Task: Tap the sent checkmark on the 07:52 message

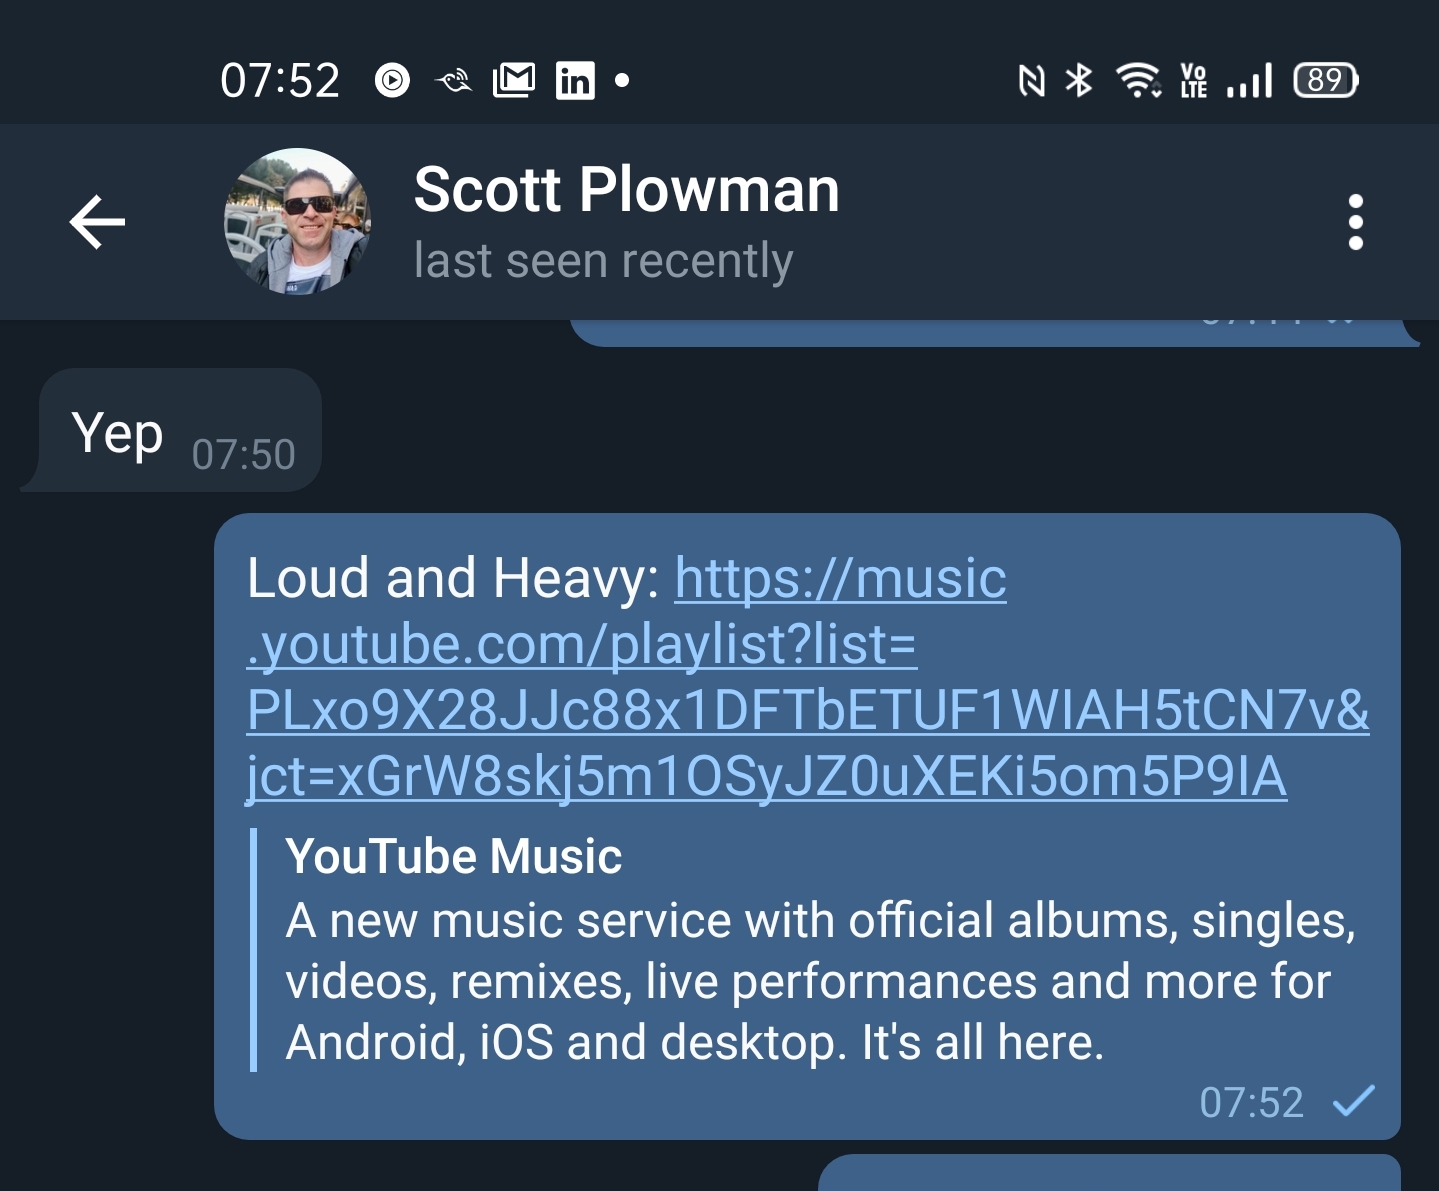Action: coord(1354,1101)
